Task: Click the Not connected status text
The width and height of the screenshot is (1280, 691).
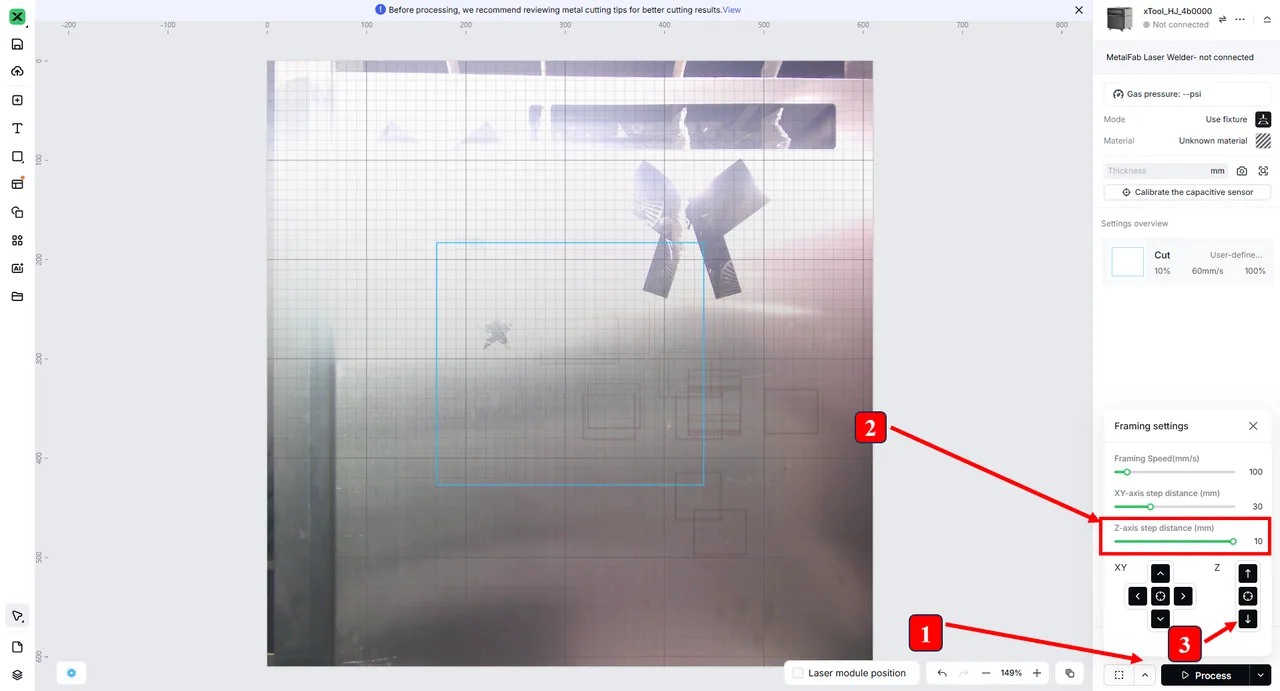Action: (1180, 25)
